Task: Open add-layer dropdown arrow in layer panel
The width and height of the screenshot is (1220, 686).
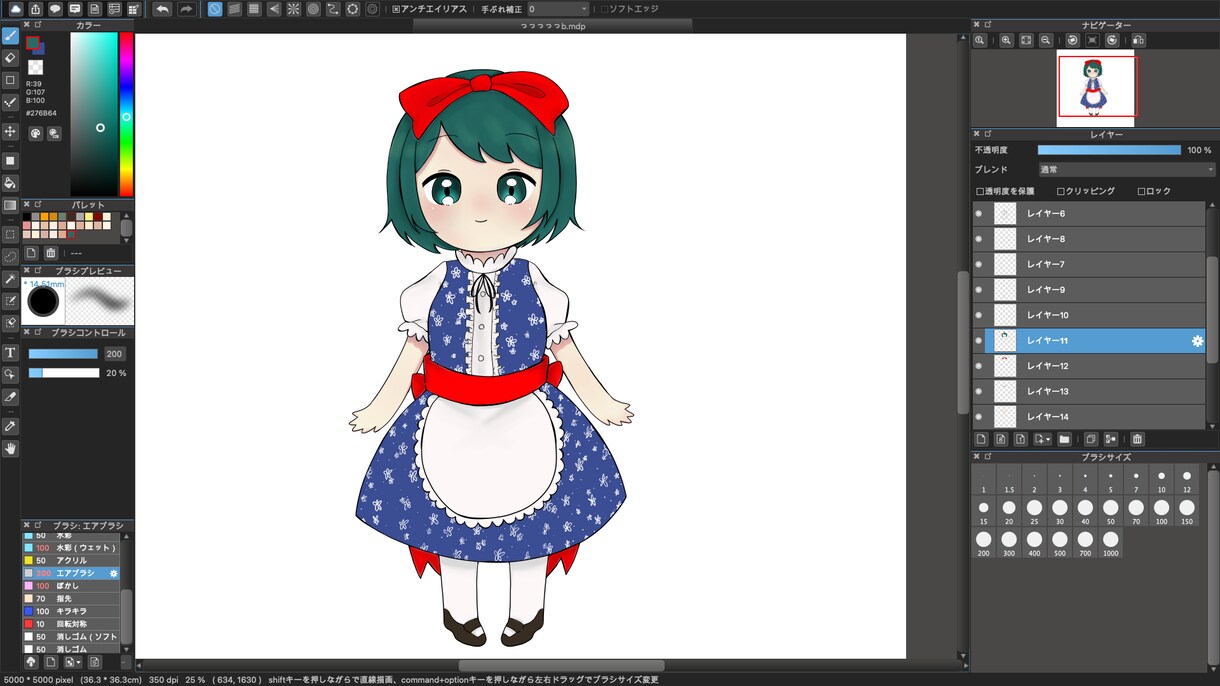Action: tap(1043, 439)
